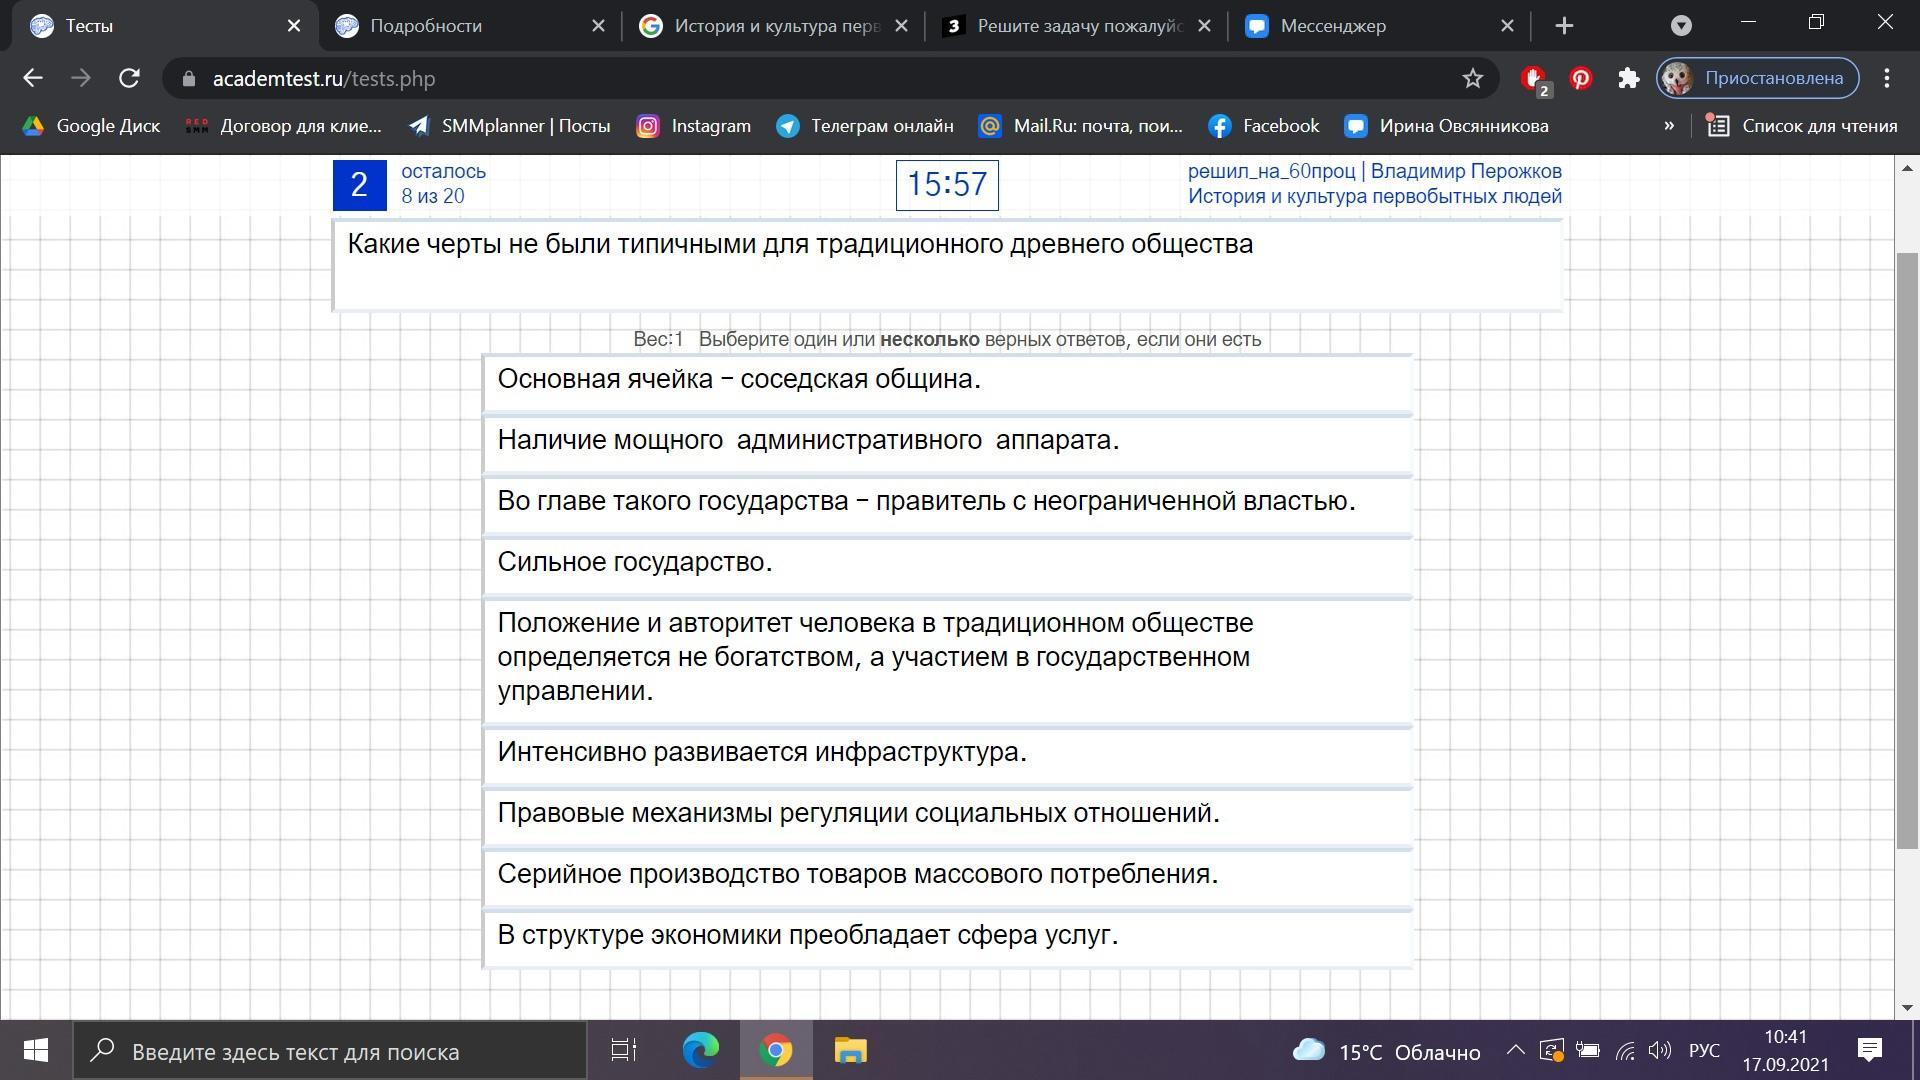Open File Explorer from the taskbar
This screenshot has width=1920, height=1080.
[850, 1051]
